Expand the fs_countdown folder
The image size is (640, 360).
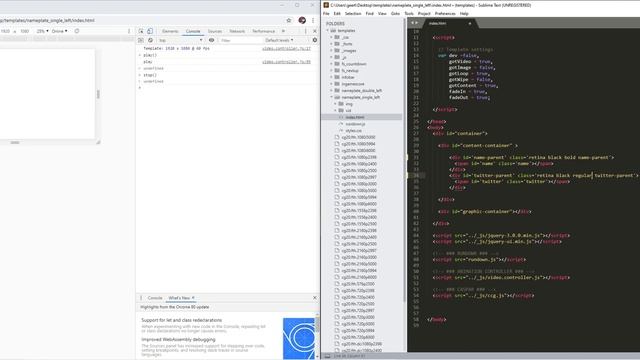coord(331,64)
